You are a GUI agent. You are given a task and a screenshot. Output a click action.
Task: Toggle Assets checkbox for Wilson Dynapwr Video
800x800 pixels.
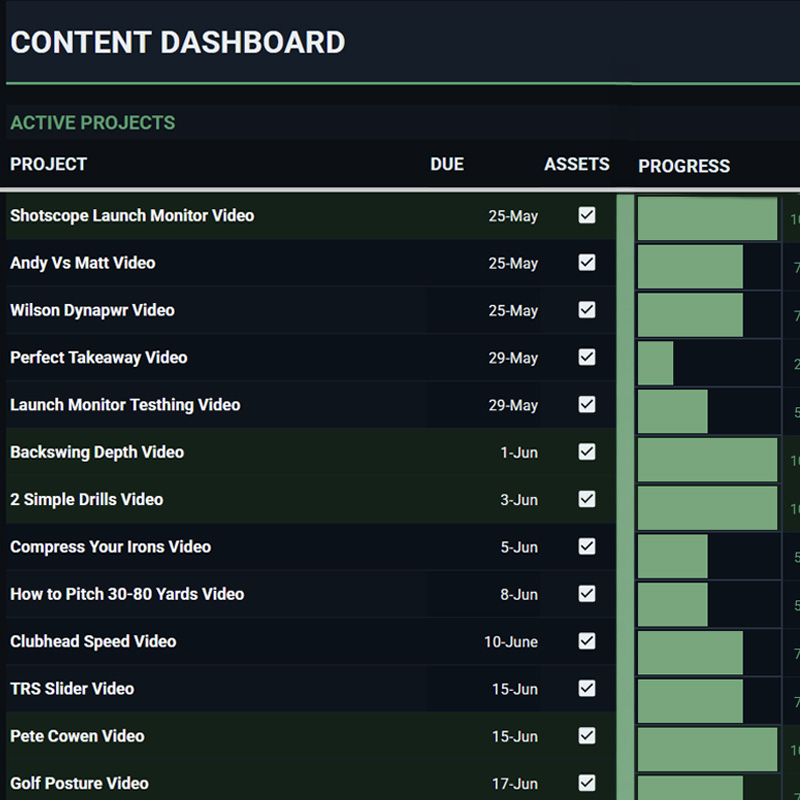tap(587, 310)
